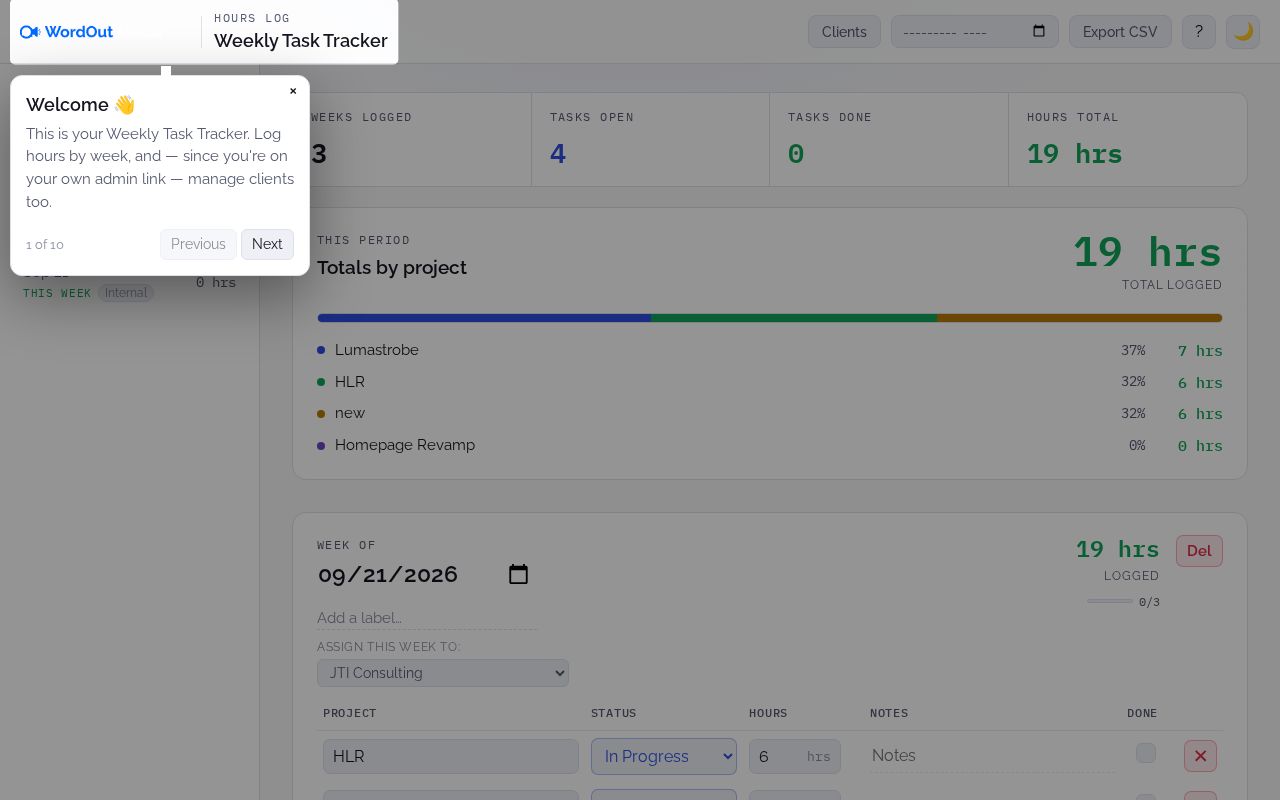1280x800 pixels.
Task: Remove the HLR row with red X
Action: coord(1200,756)
